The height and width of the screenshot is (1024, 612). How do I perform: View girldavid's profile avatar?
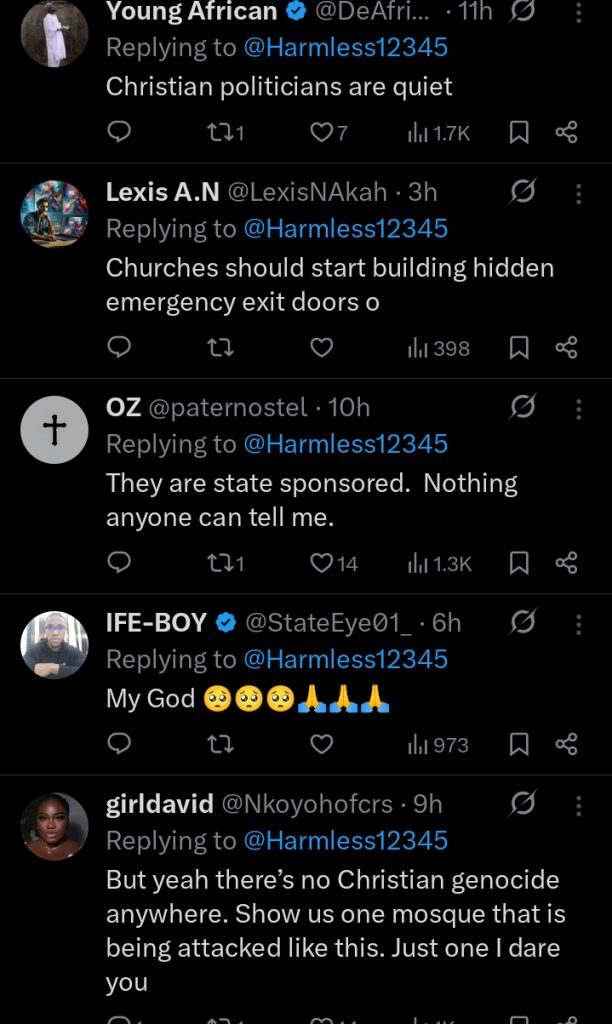click(55, 825)
